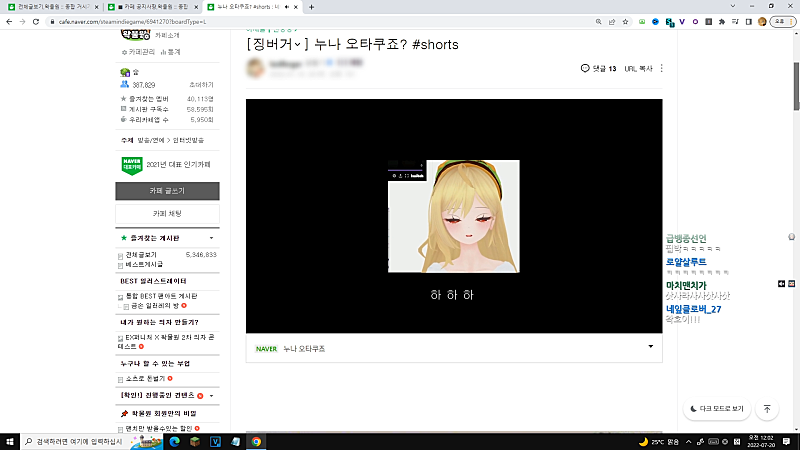This screenshot has width=800, height=450.
Task: Click the scroll-to-top arrow button
Action: pos(767,409)
